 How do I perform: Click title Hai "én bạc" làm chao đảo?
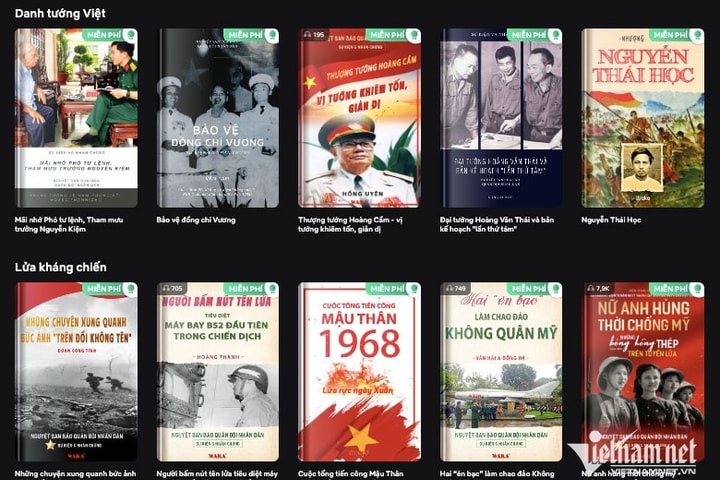(x=497, y=474)
